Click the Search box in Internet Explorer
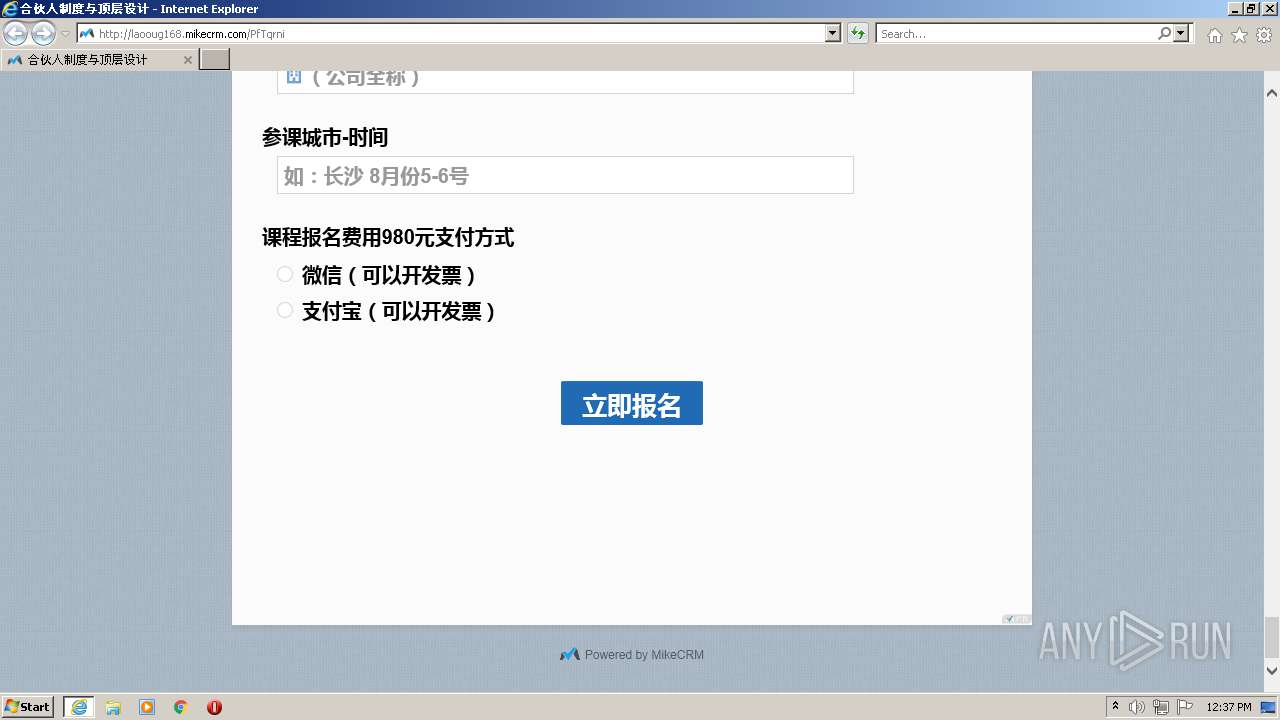The image size is (1280, 720). [1016, 33]
